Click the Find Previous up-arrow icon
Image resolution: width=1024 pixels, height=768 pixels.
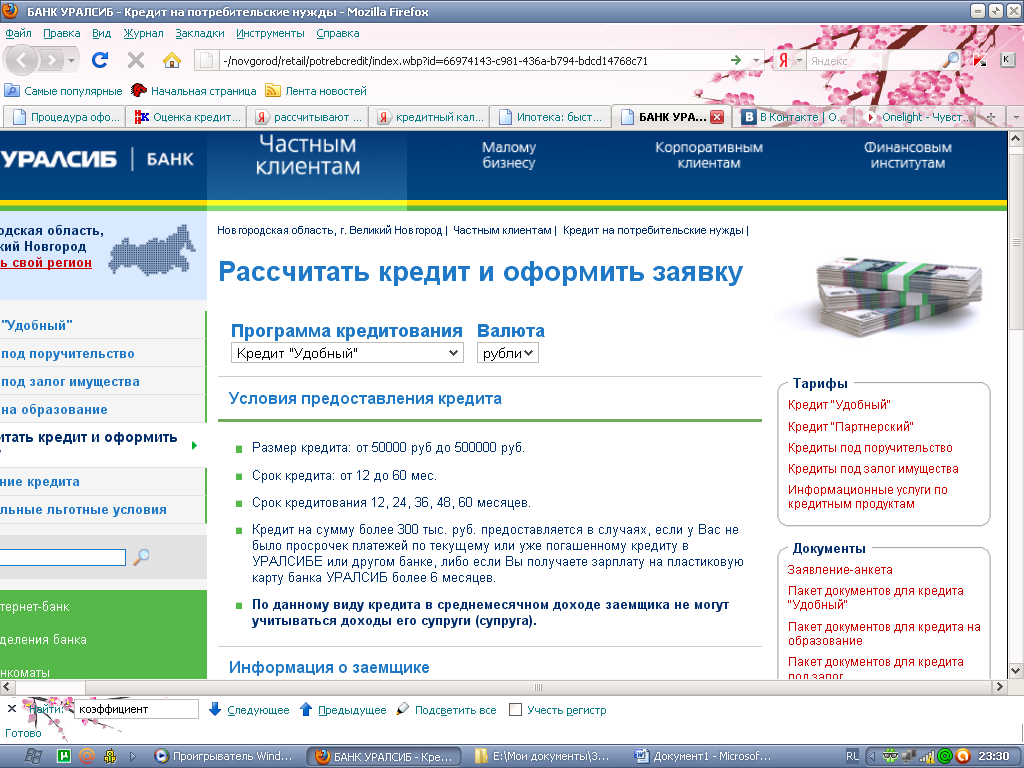point(306,709)
